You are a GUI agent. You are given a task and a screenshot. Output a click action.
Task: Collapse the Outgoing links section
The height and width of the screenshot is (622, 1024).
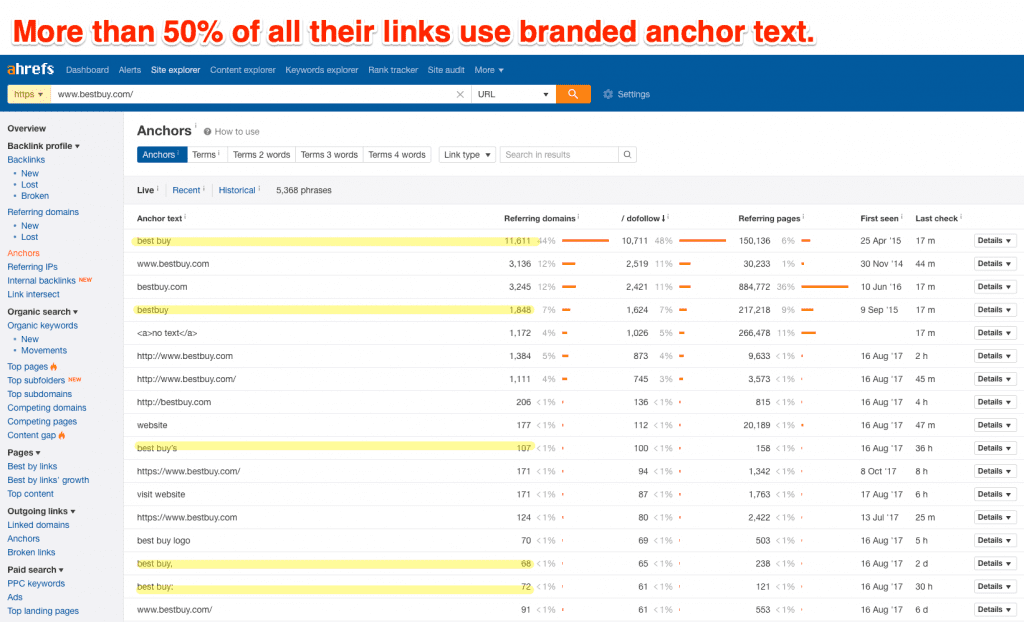point(41,511)
